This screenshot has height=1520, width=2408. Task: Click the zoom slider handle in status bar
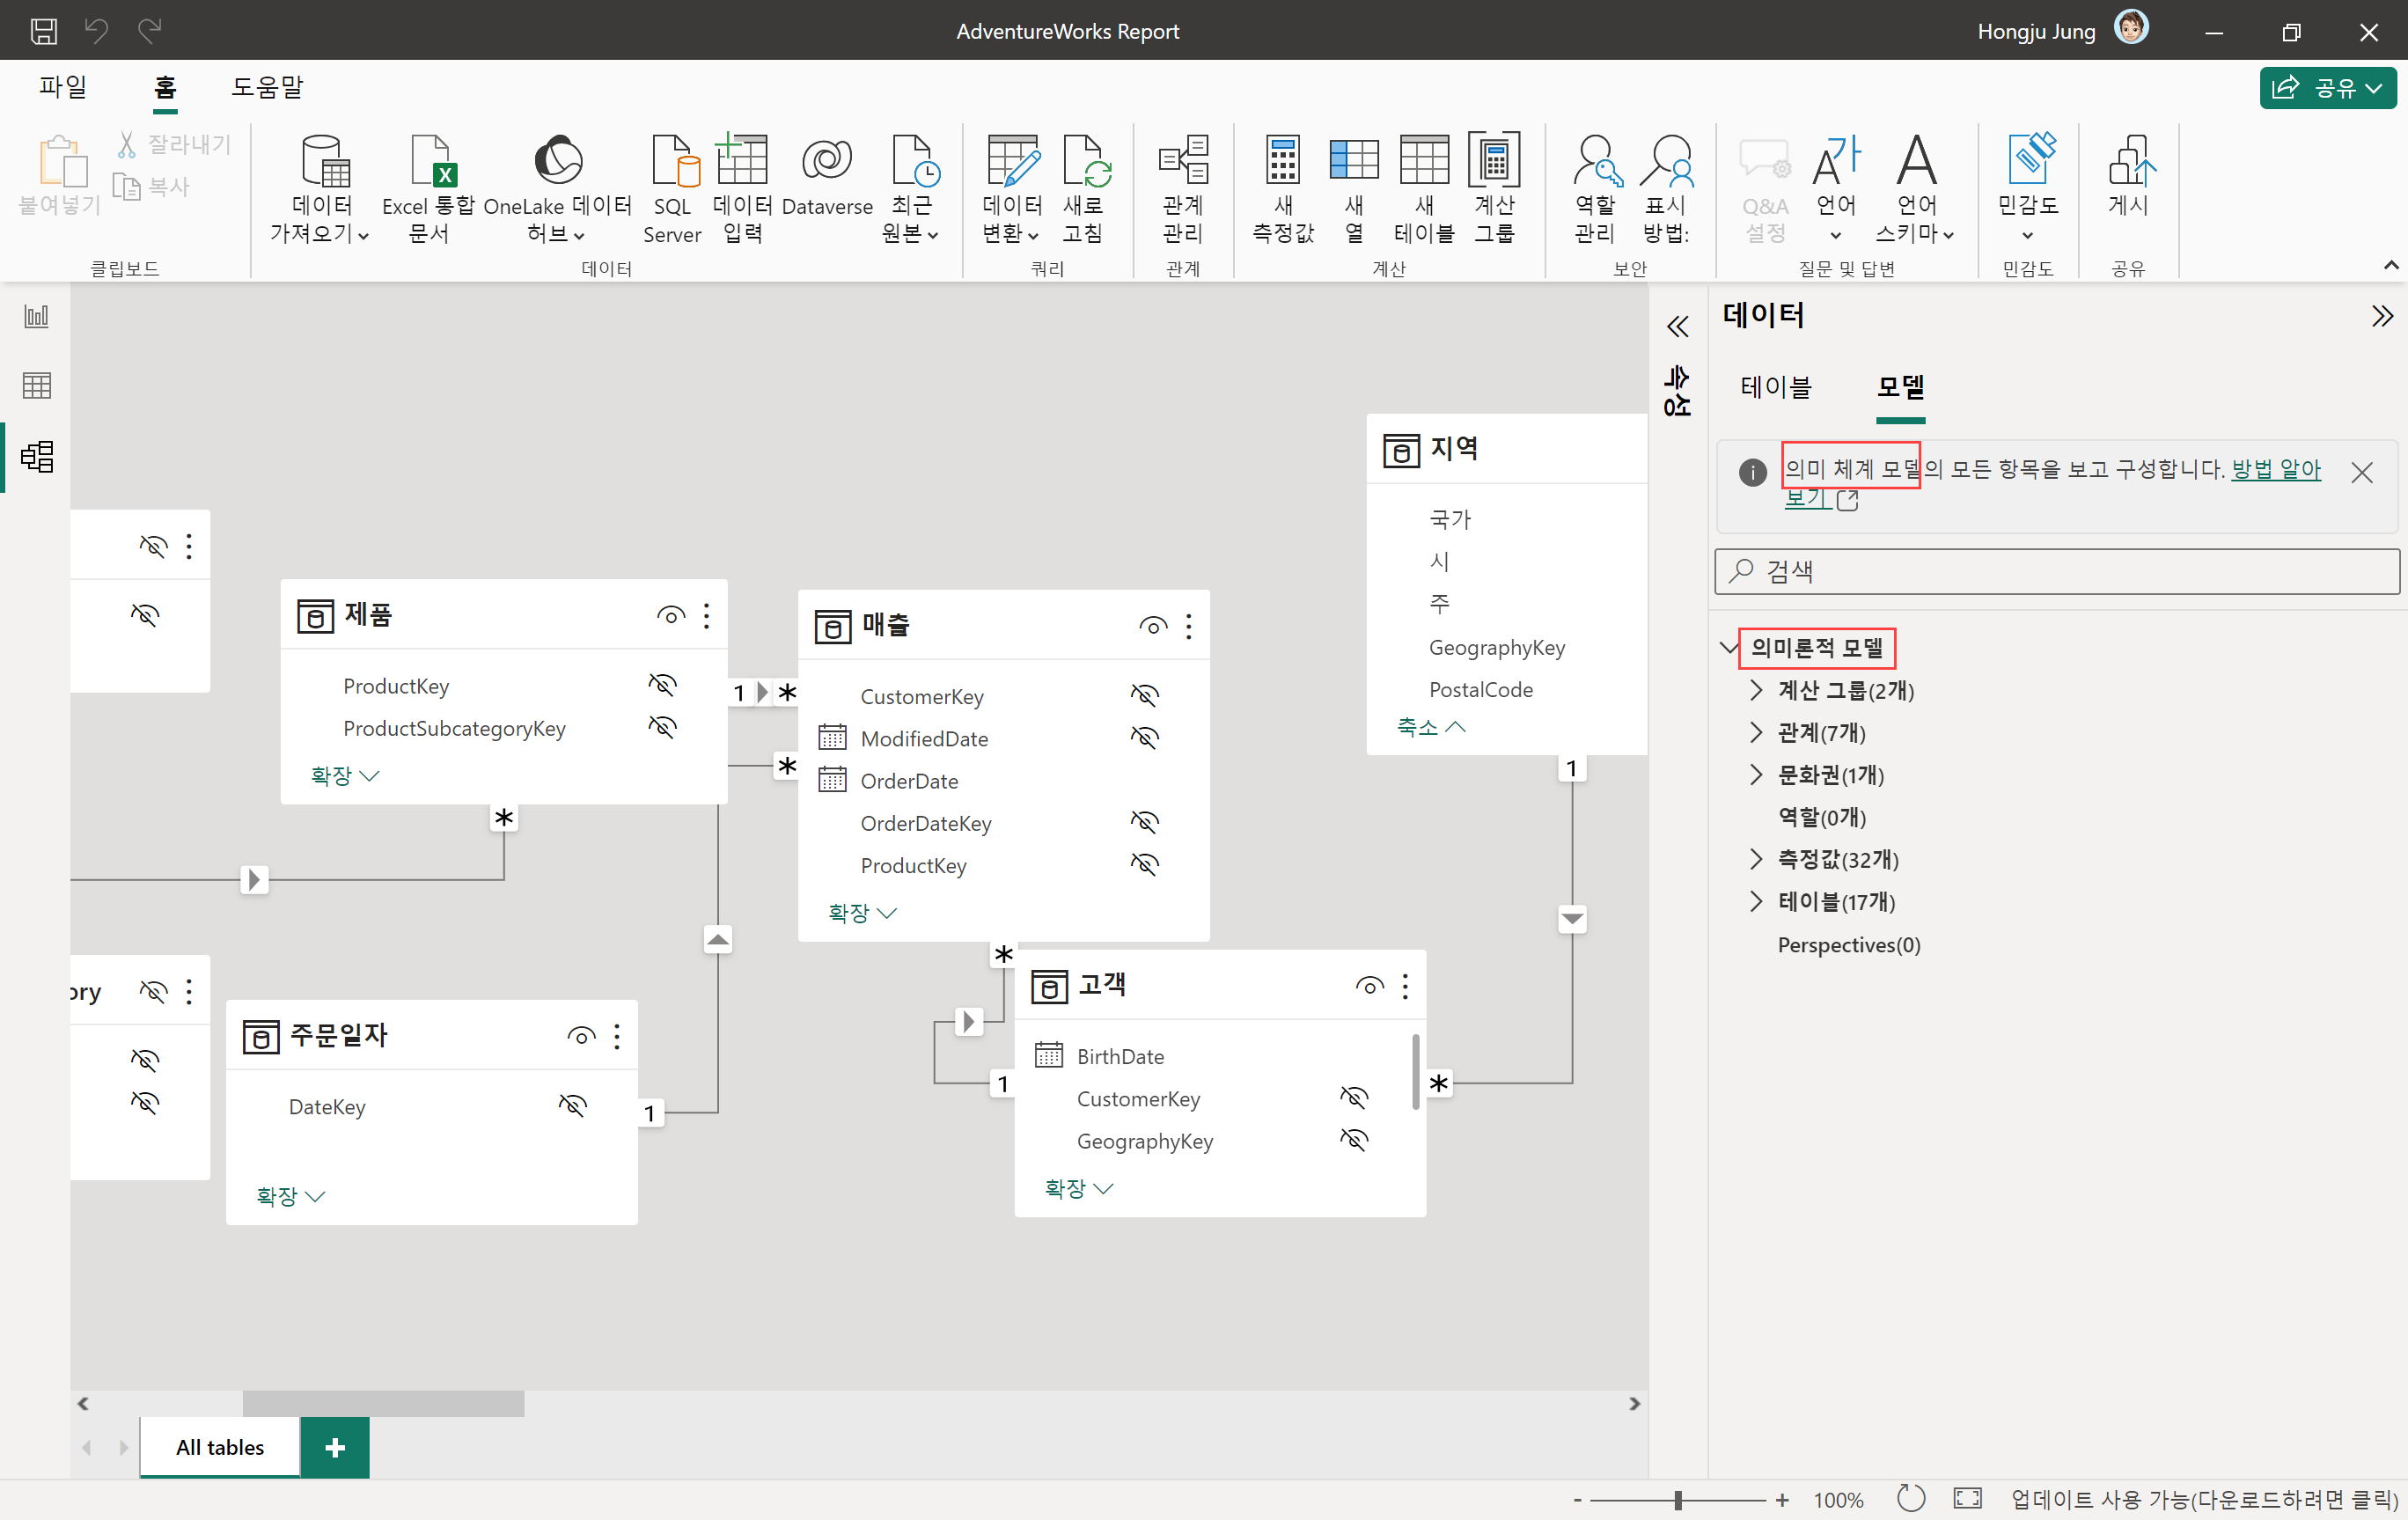[x=1678, y=1499]
